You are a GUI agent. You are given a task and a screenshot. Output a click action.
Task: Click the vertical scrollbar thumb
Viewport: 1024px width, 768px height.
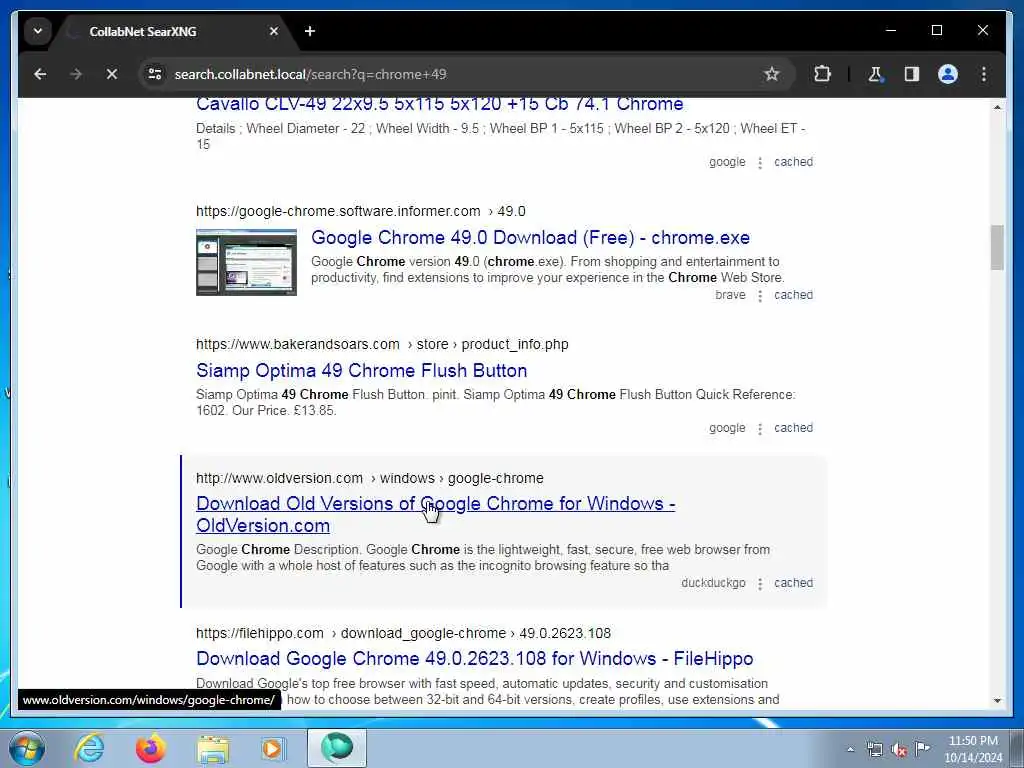click(x=997, y=247)
